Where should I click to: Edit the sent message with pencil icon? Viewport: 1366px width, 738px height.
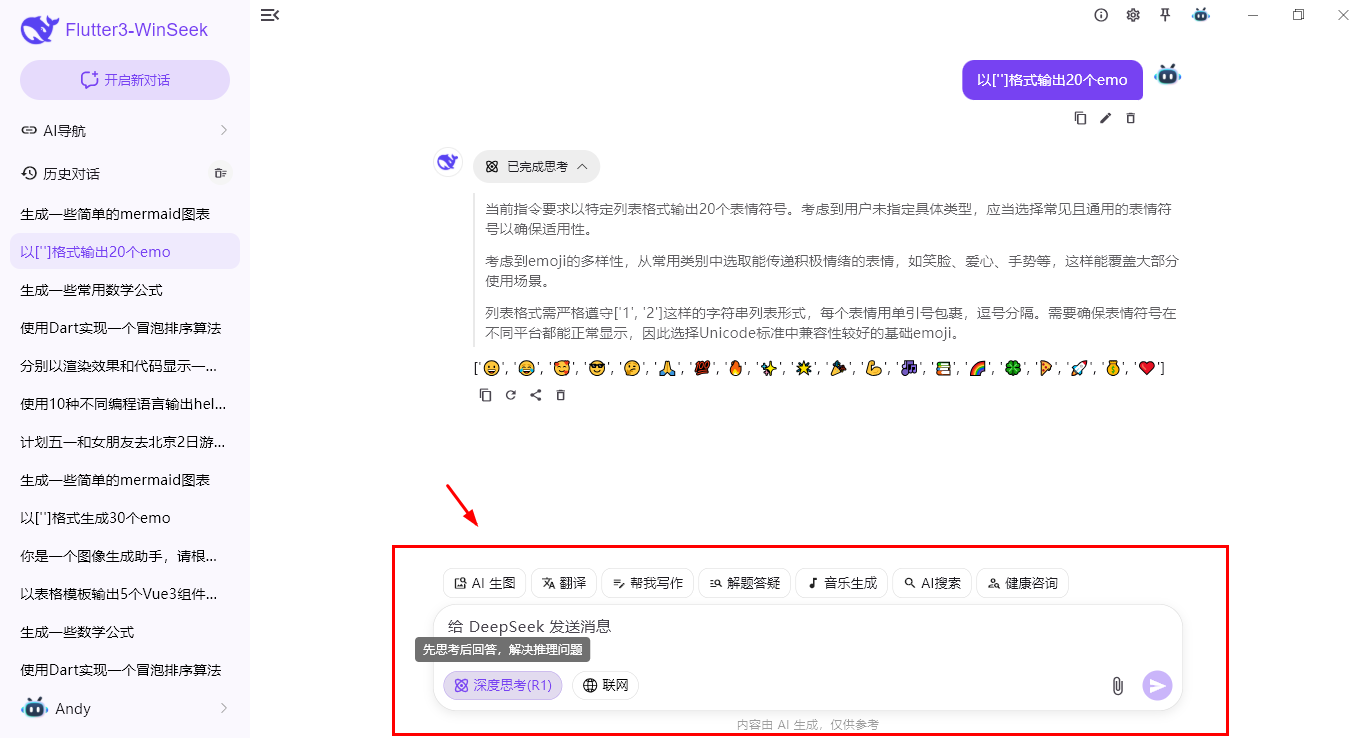(1105, 117)
